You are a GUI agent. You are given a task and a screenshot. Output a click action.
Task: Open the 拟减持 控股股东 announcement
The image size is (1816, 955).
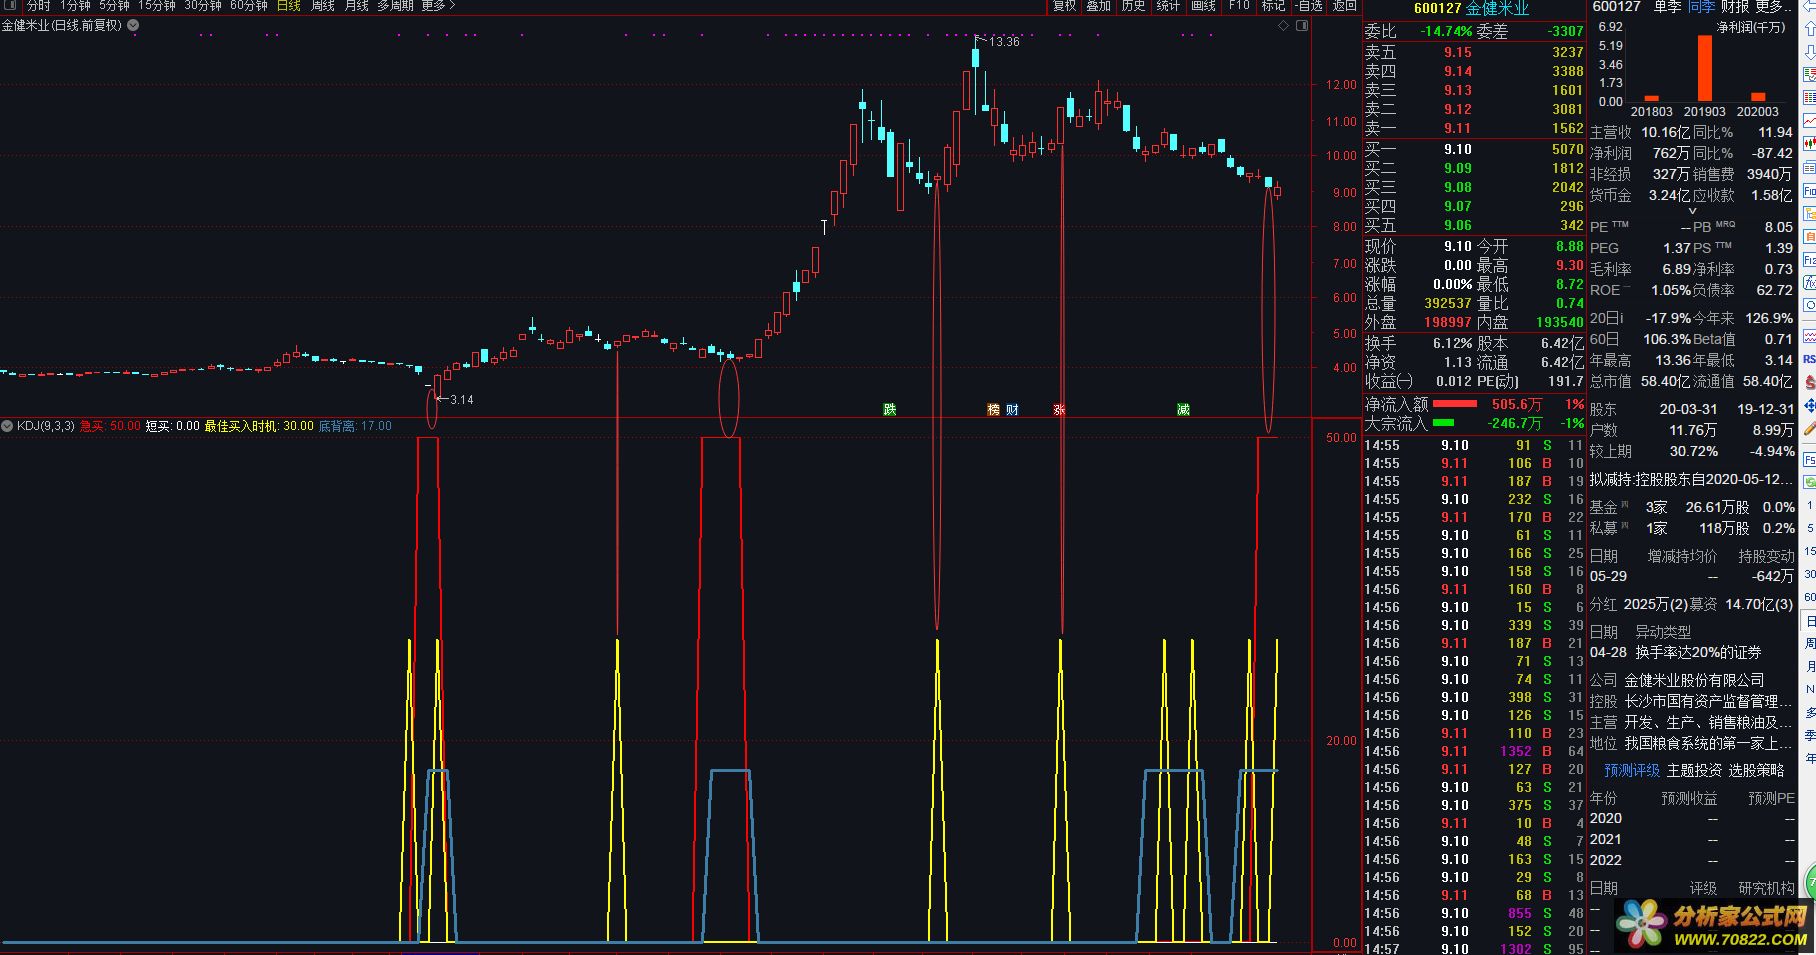(x=1692, y=480)
